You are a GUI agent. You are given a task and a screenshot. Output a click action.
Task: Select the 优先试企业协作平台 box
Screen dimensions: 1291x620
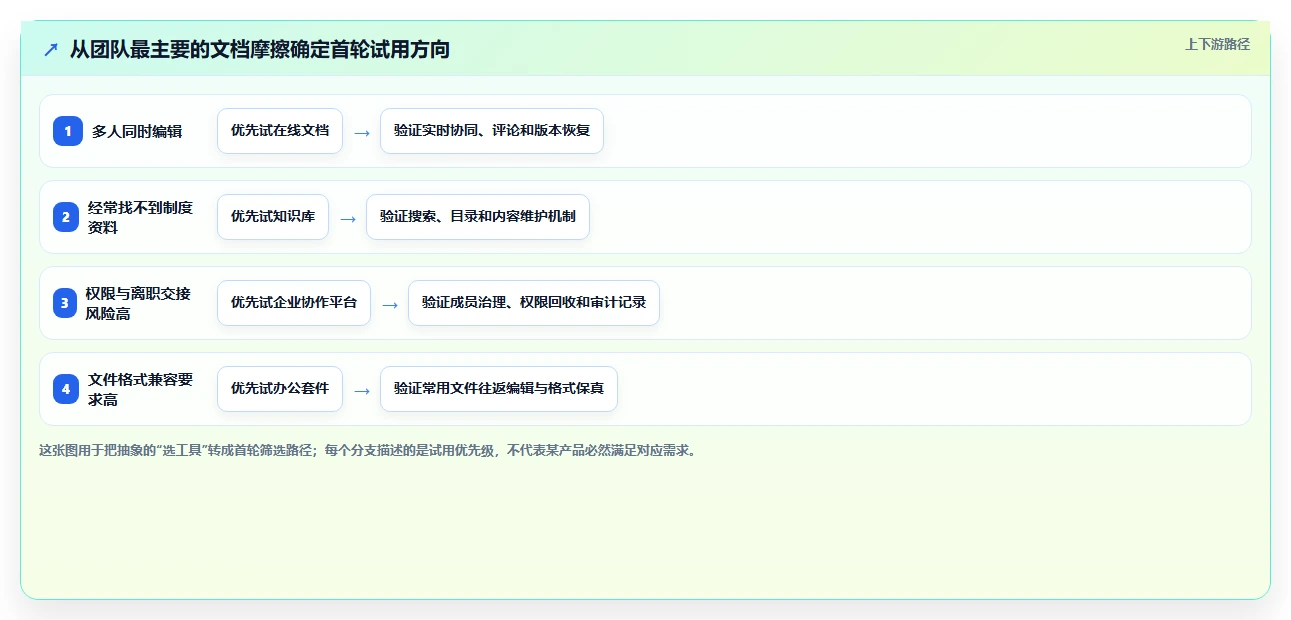[294, 303]
